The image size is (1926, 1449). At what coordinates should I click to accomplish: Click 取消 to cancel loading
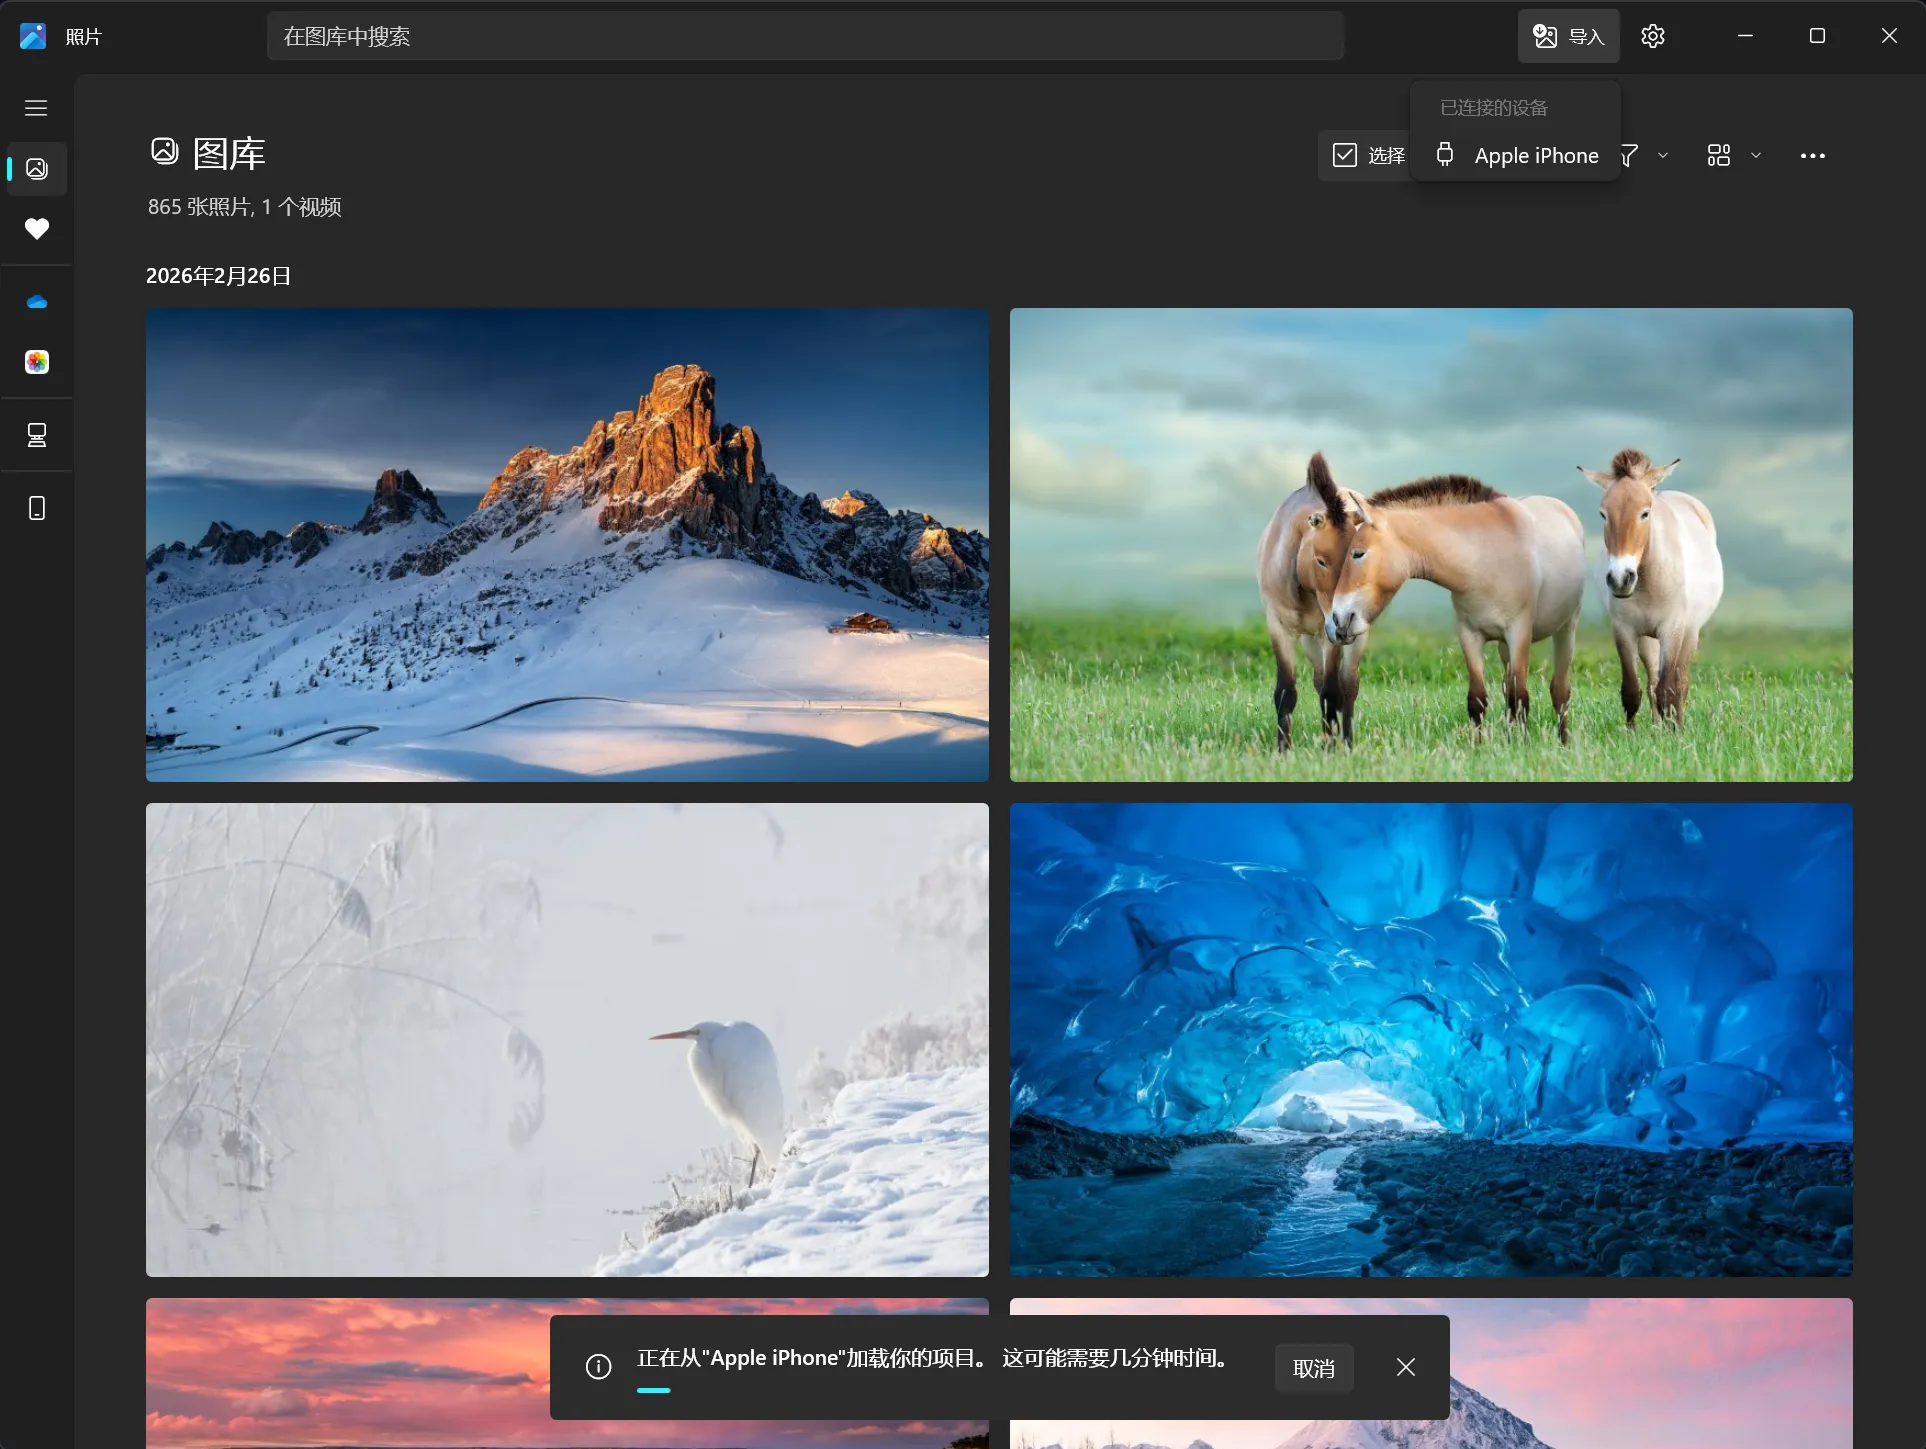1313,1368
